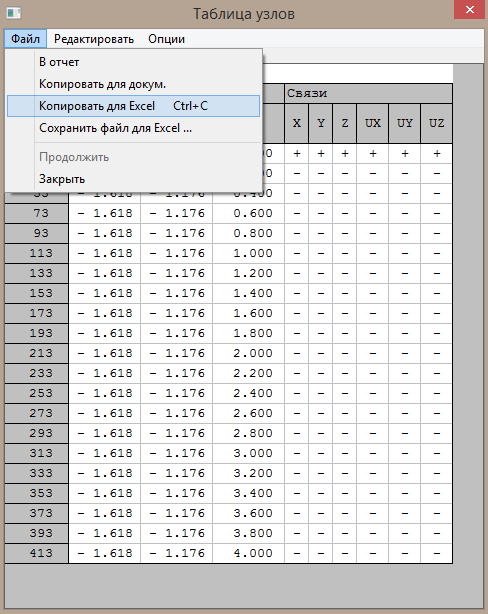Image resolution: width=488 pixels, height=614 pixels.
Task: Click the cell with value 2.000
Action: pos(248,353)
